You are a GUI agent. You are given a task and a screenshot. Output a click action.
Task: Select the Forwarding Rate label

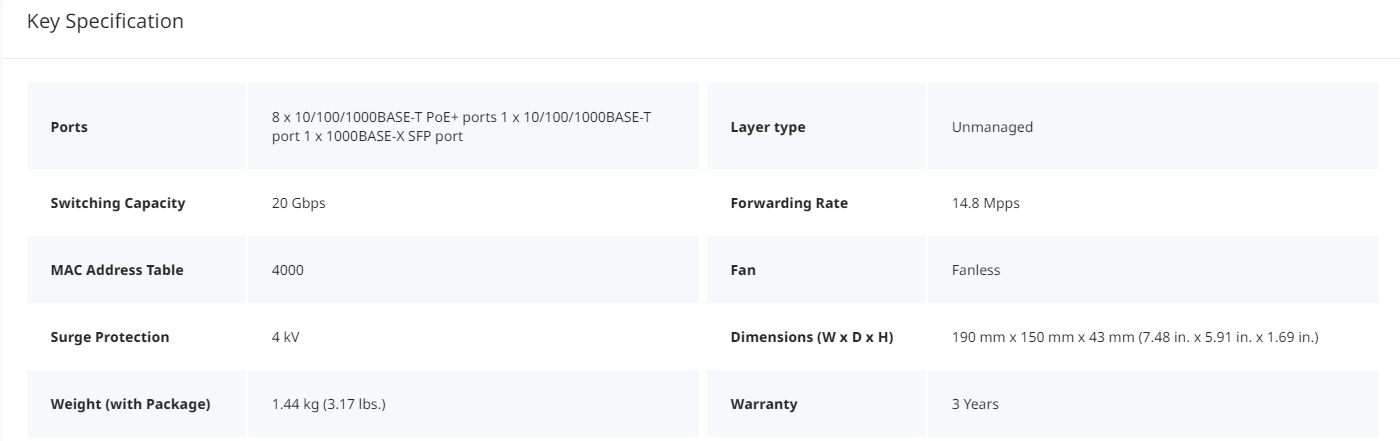(x=789, y=203)
